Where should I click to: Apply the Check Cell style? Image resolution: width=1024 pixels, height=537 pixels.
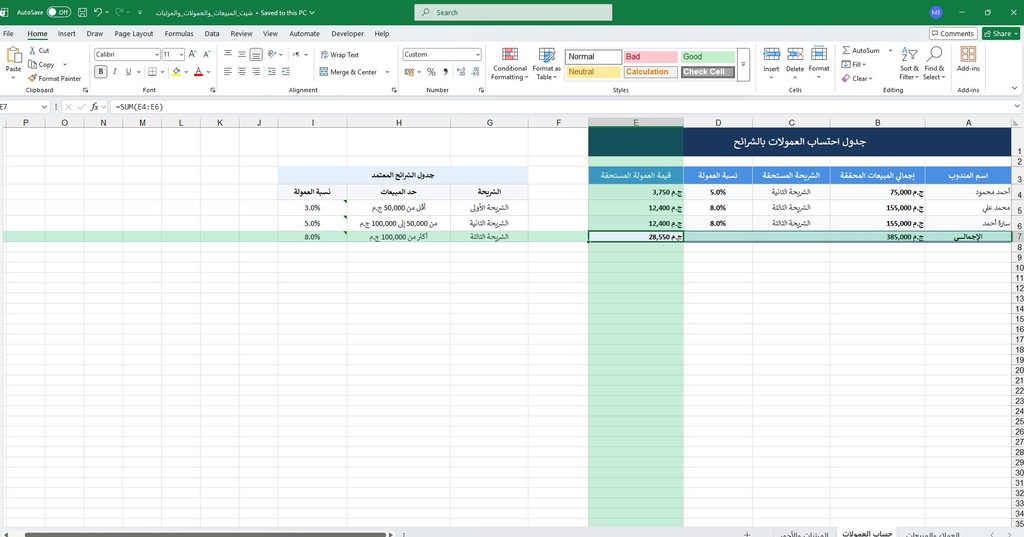pos(708,72)
